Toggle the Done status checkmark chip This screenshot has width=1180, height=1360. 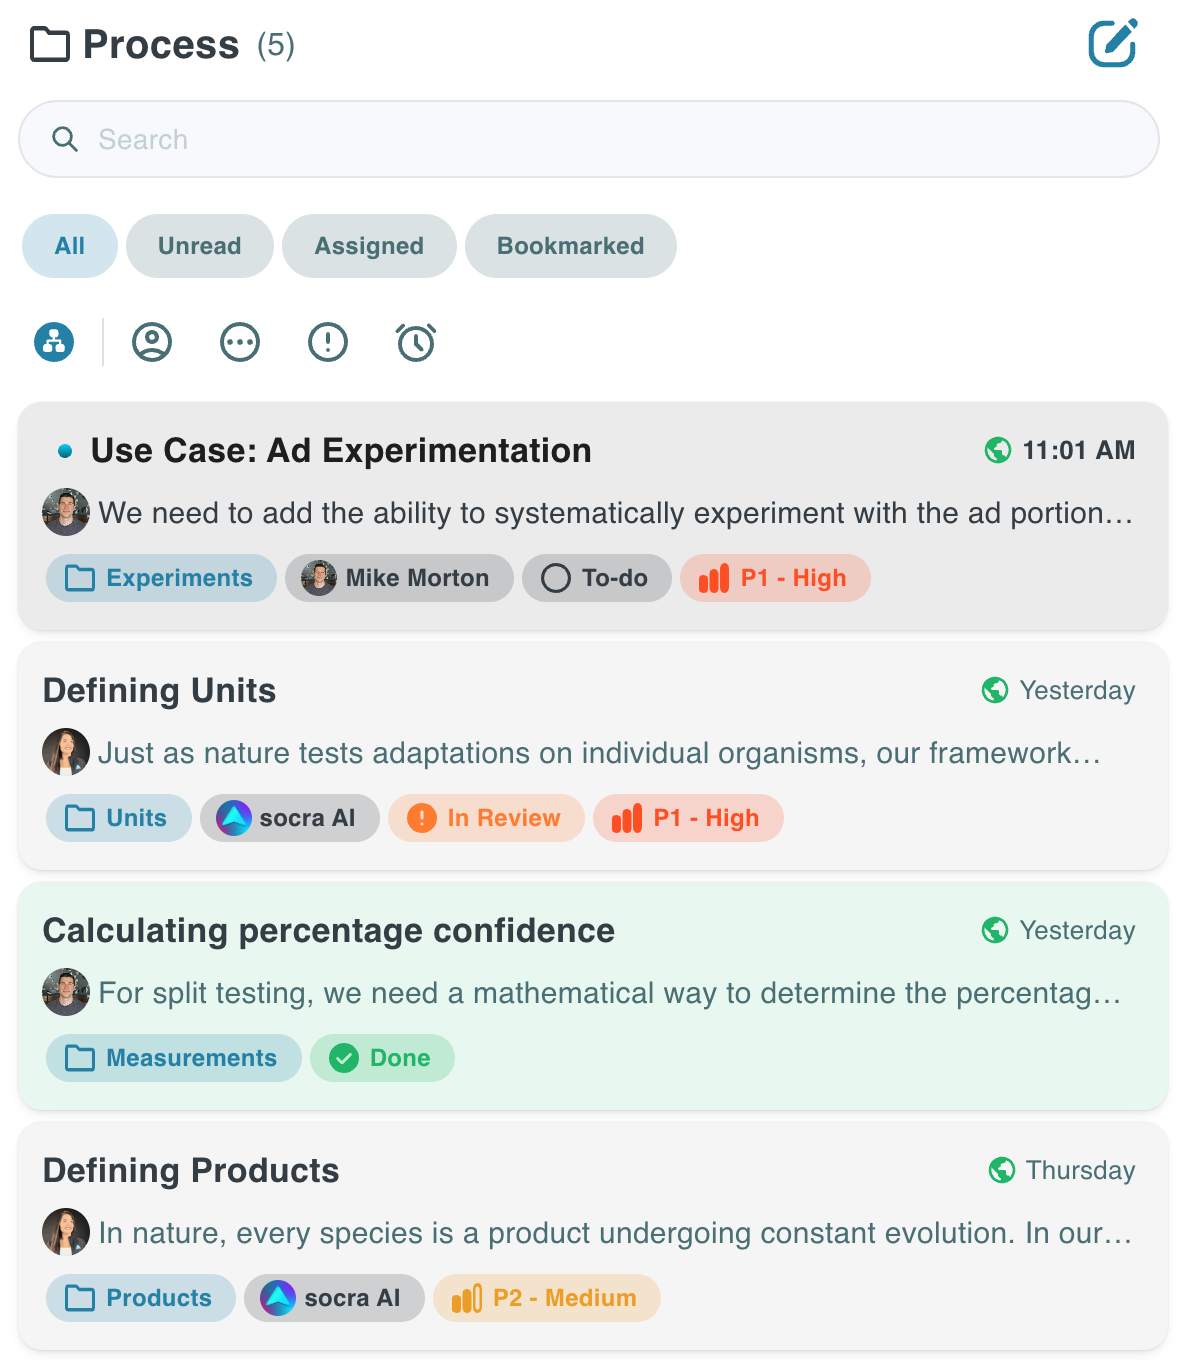point(382,1058)
